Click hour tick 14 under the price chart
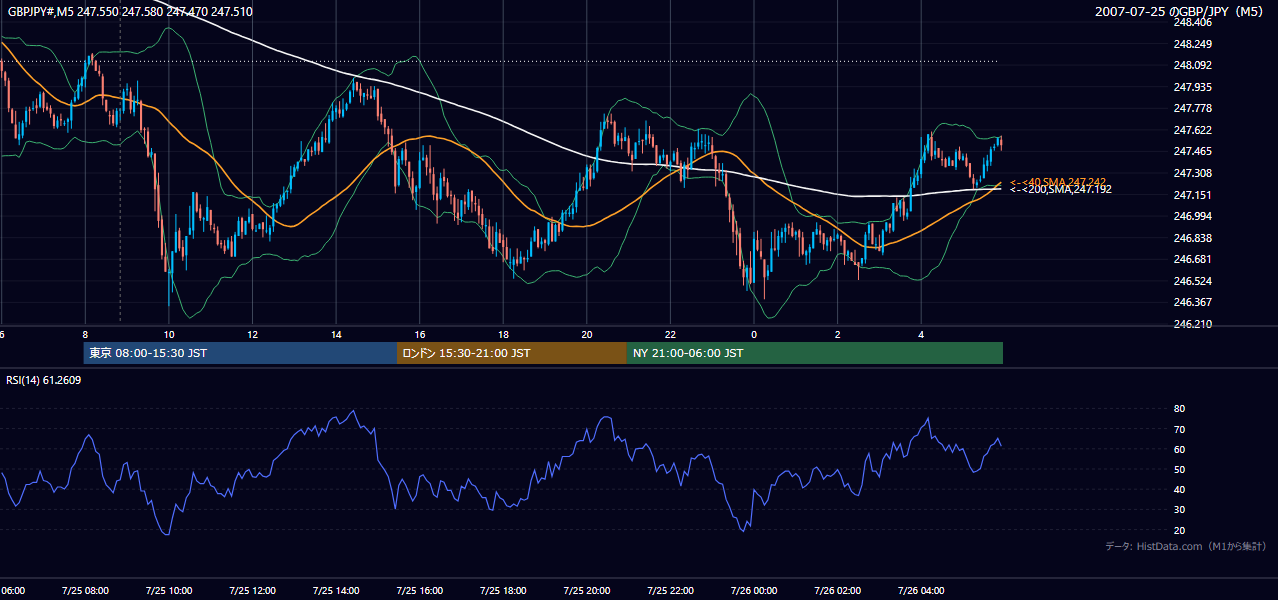The width and height of the screenshot is (1278, 600). tap(336, 334)
